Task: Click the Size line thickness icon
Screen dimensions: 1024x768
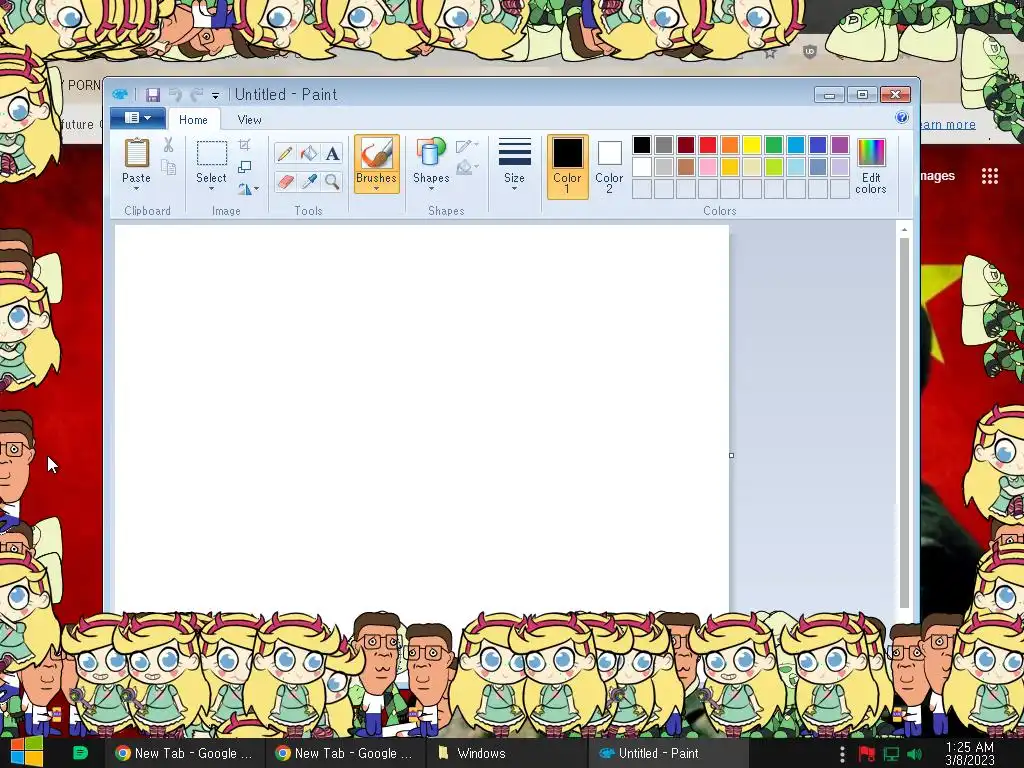Action: coord(515,152)
